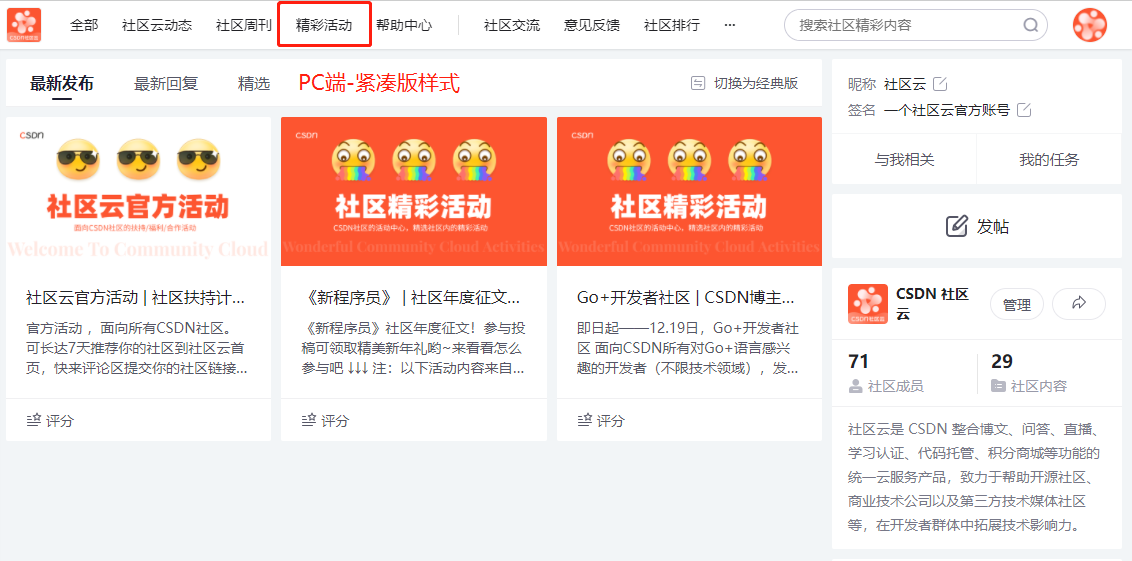The height and width of the screenshot is (561, 1132).
Task: Open the 我的任务 link
Action: pos(1049,160)
